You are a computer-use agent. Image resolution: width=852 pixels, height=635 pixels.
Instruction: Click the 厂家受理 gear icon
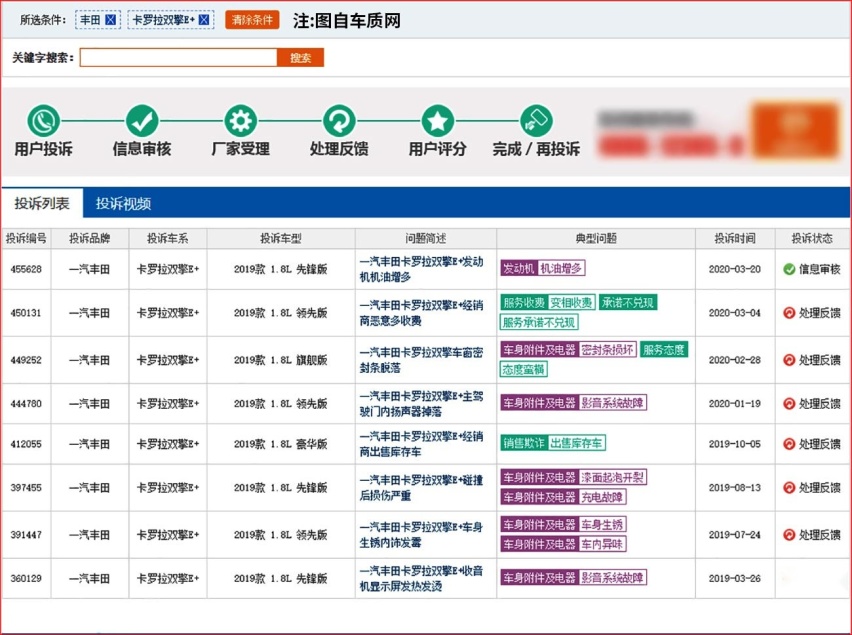pyautogui.click(x=241, y=121)
